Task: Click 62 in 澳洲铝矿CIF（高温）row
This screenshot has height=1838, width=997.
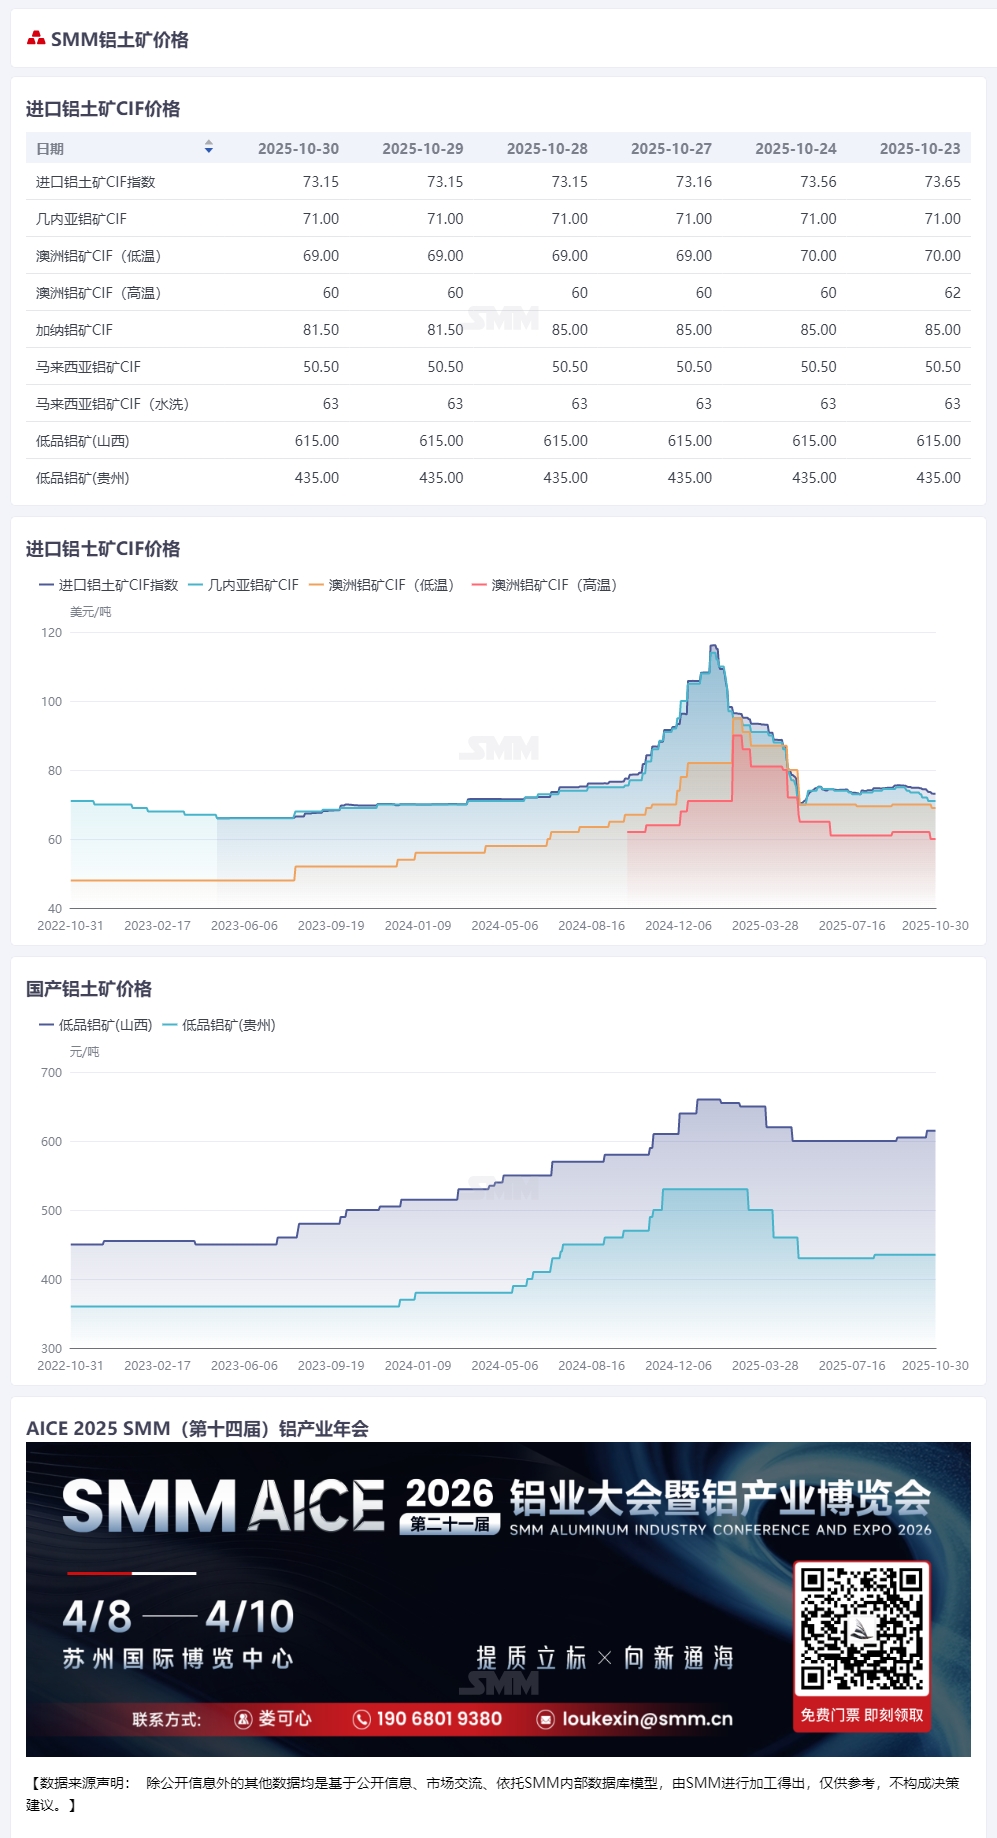Action: coord(952,293)
